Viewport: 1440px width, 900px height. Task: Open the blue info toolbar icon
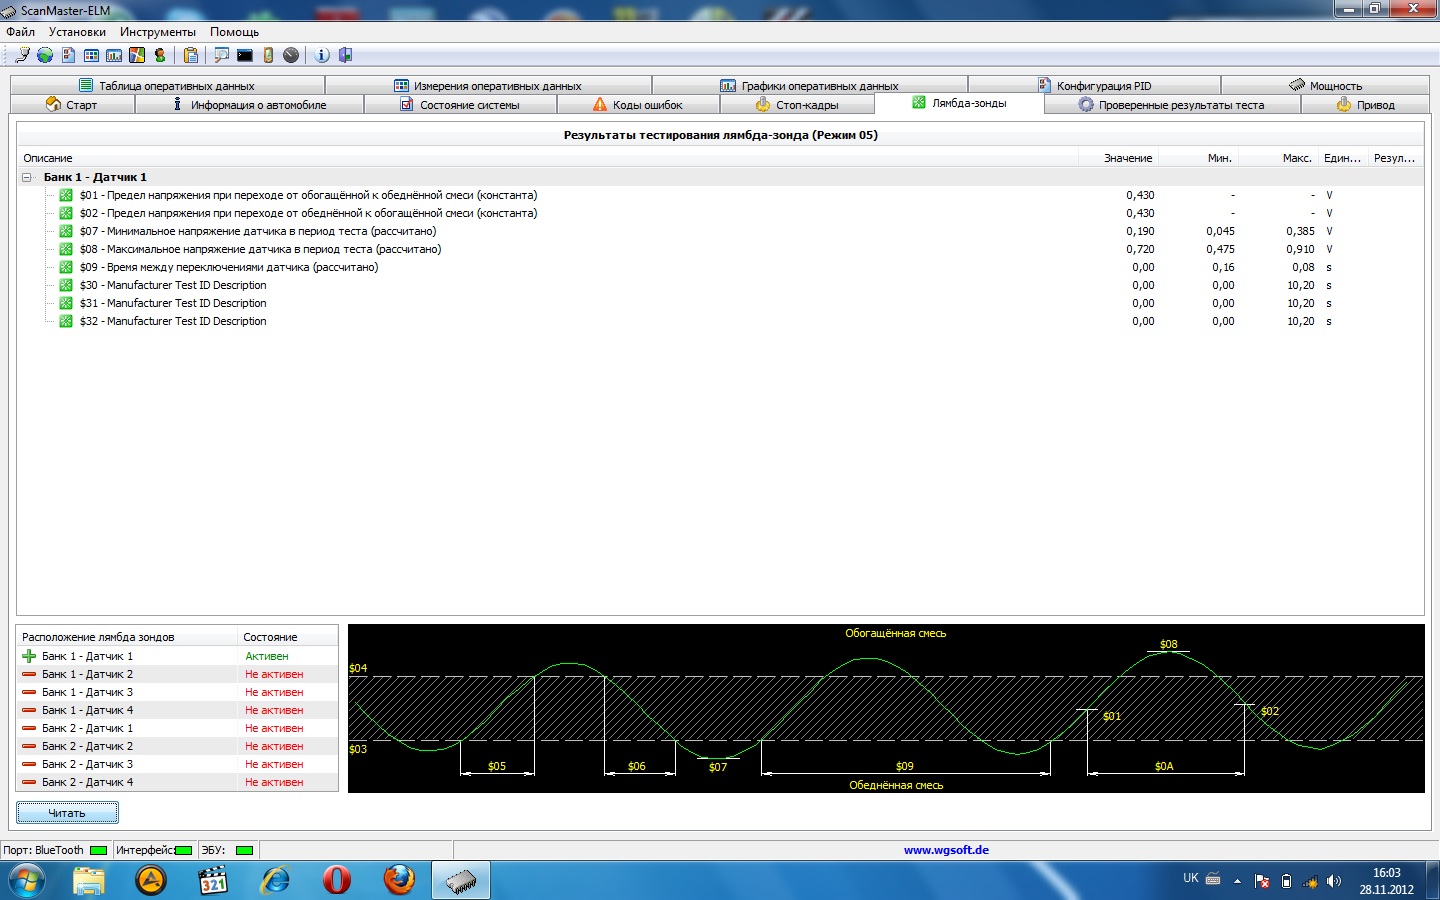click(322, 55)
